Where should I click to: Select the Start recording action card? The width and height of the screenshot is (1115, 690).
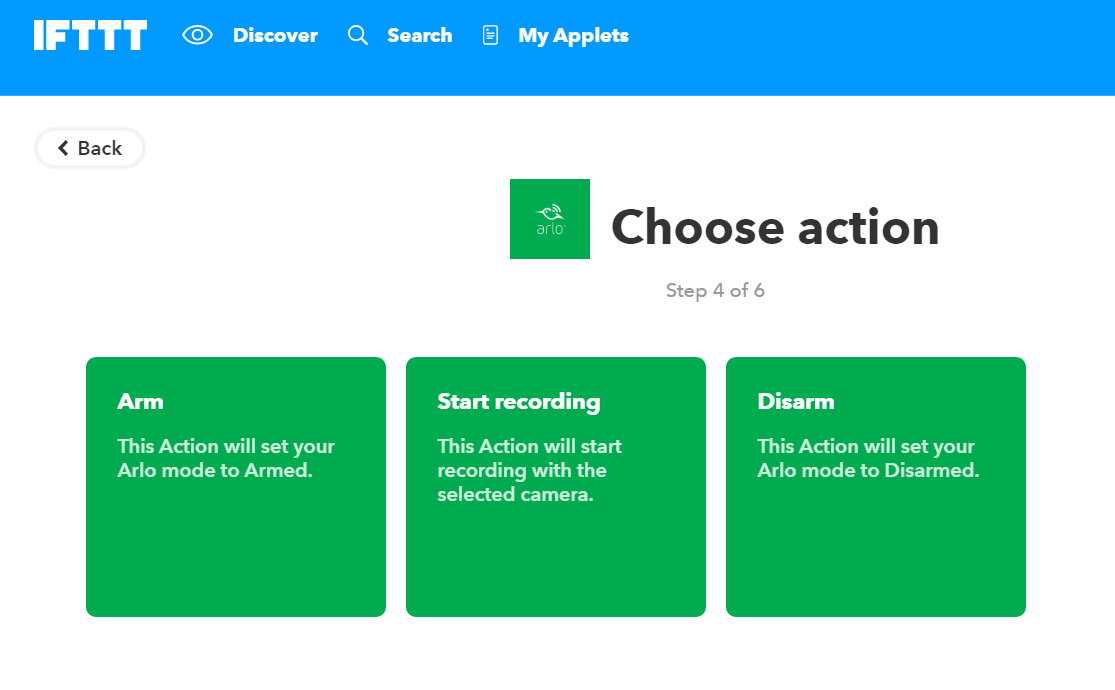[x=556, y=487]
